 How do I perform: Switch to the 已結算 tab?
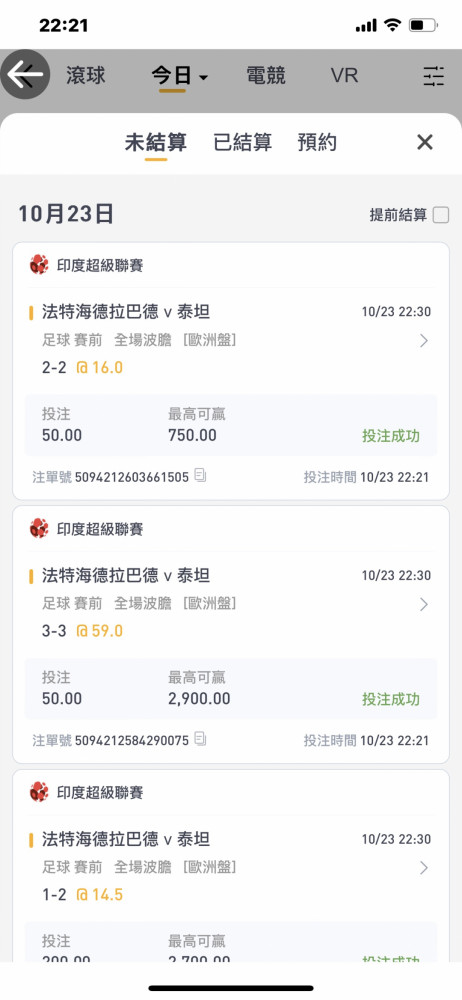(242, 142)
